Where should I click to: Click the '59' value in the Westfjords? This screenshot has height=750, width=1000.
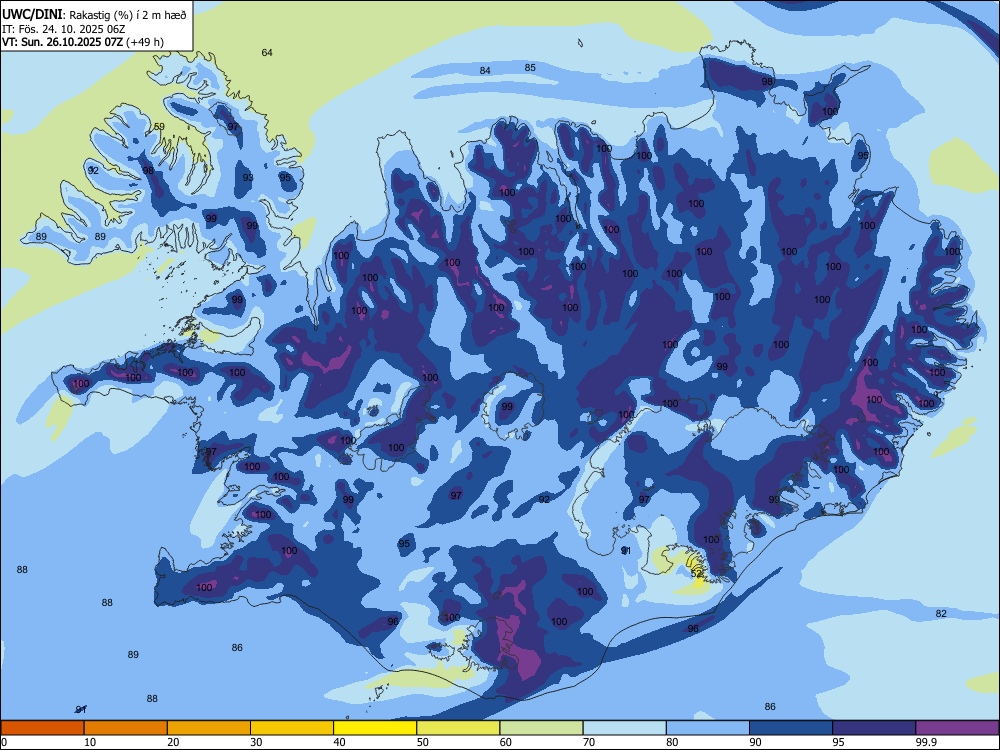(x=159, y=127)
